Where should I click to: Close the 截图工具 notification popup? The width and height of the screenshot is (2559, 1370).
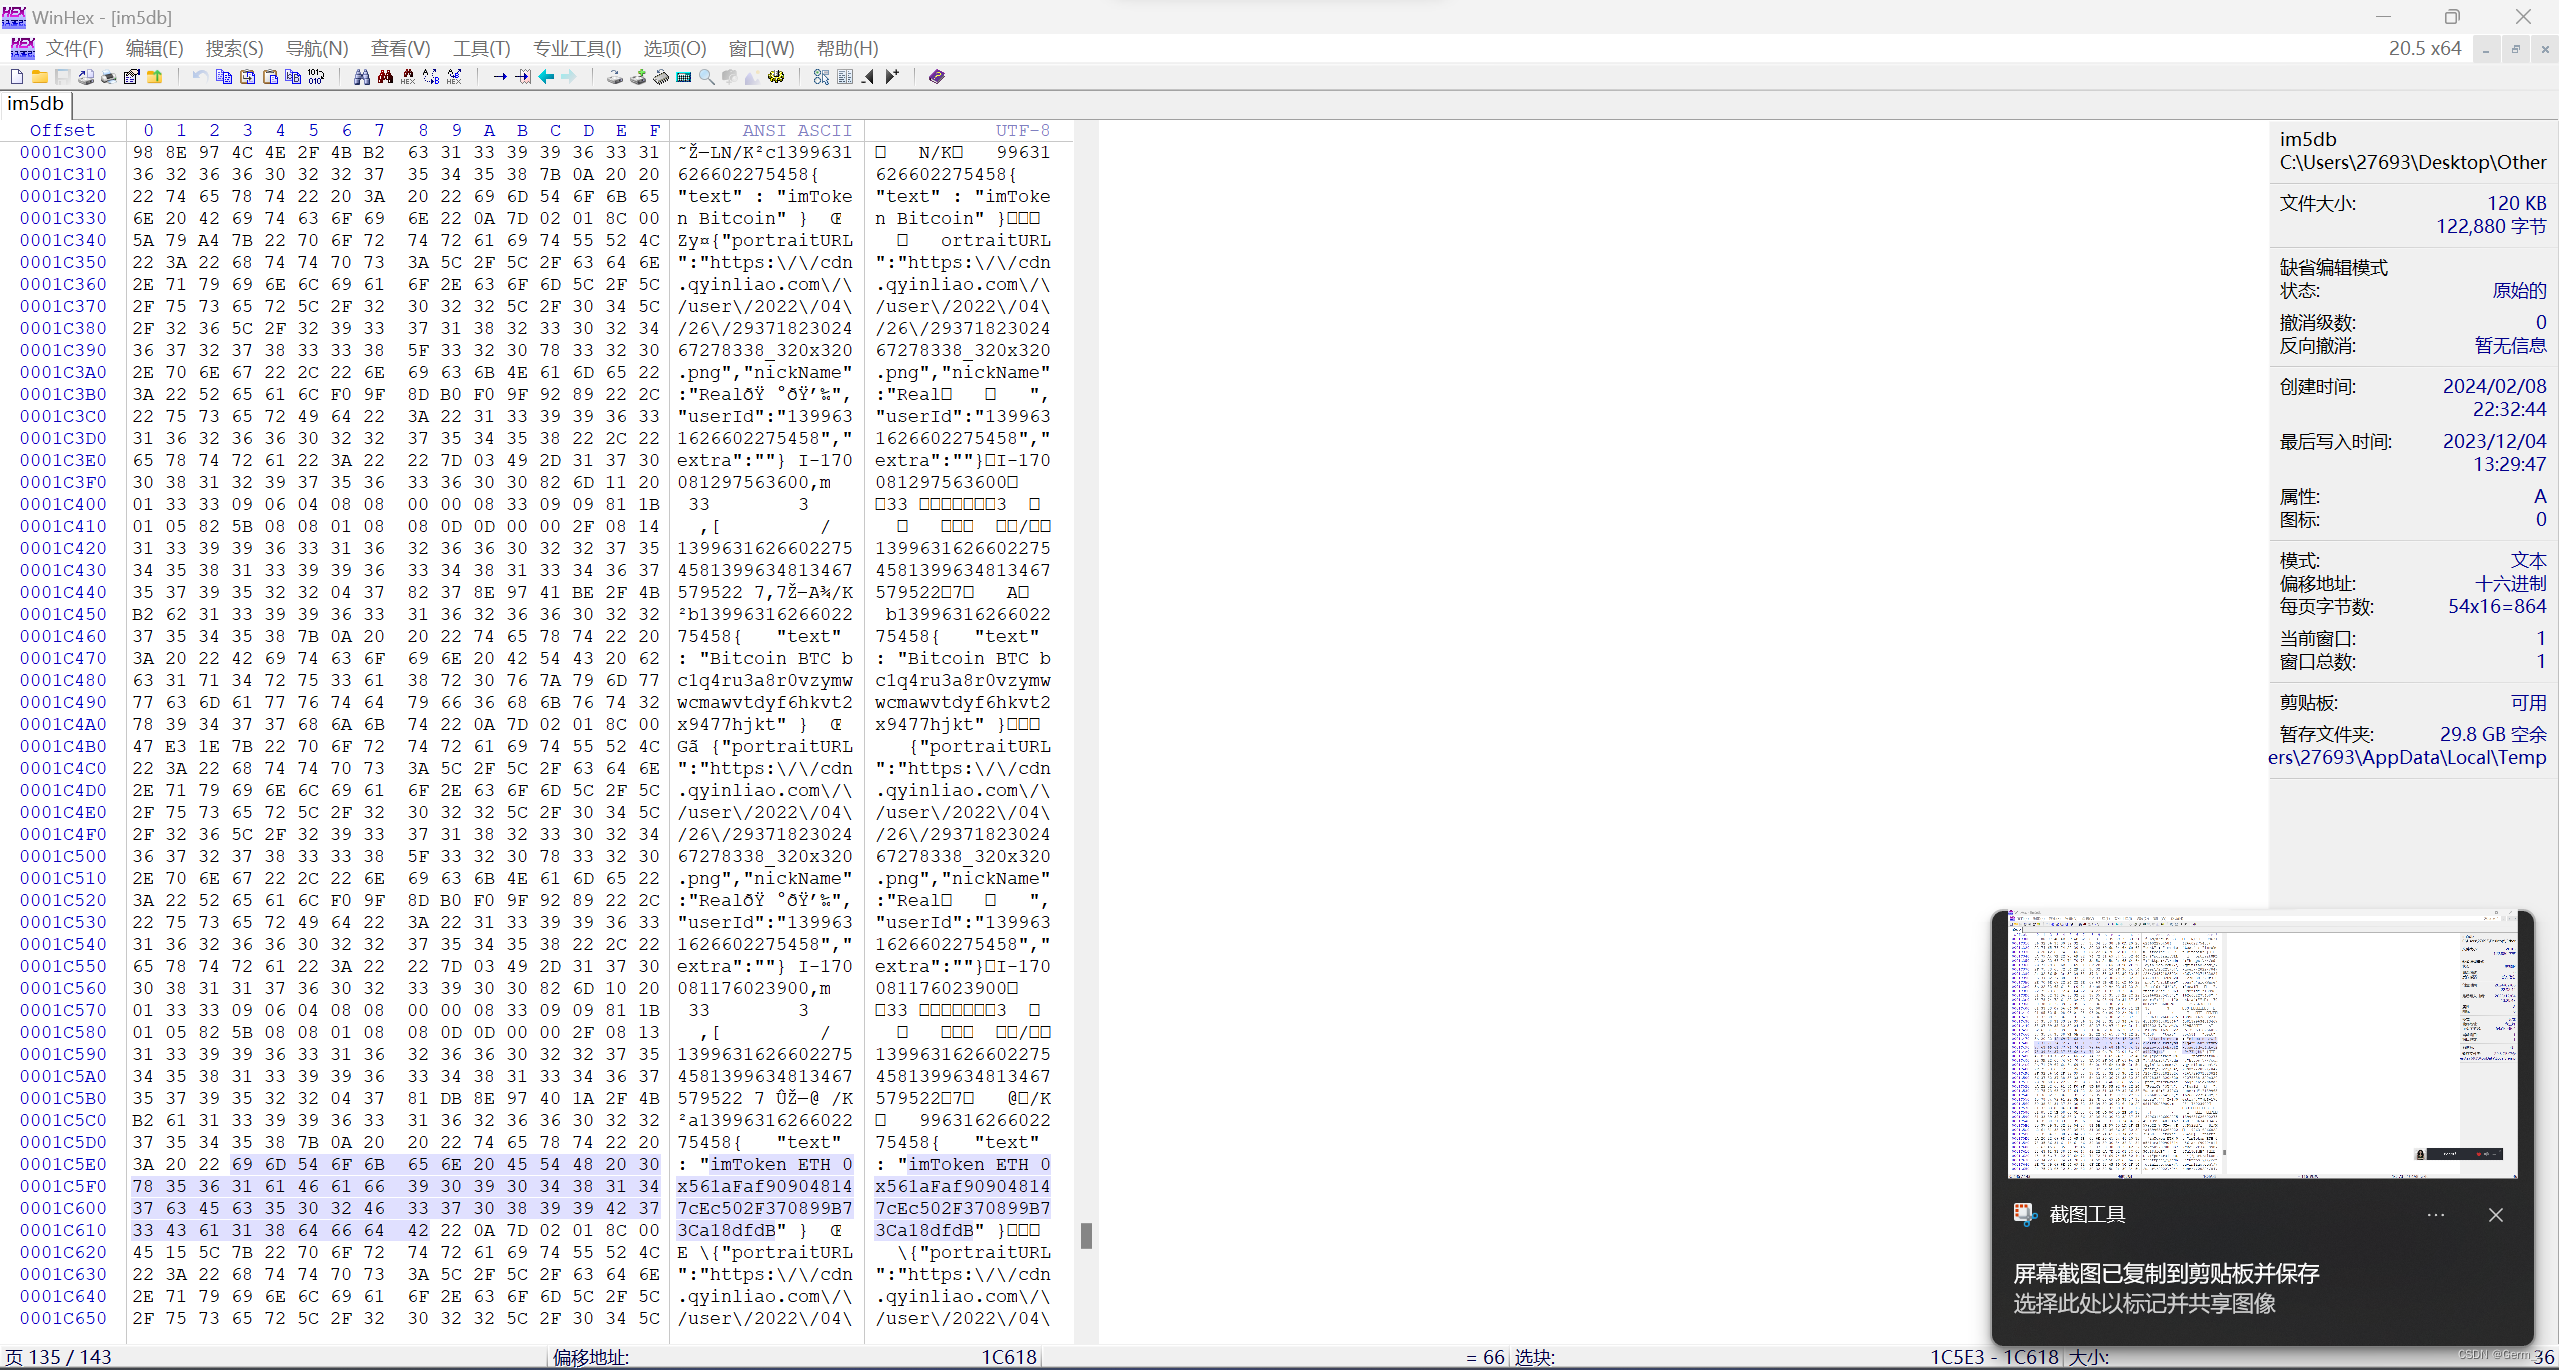[x=2496, y=1215]
